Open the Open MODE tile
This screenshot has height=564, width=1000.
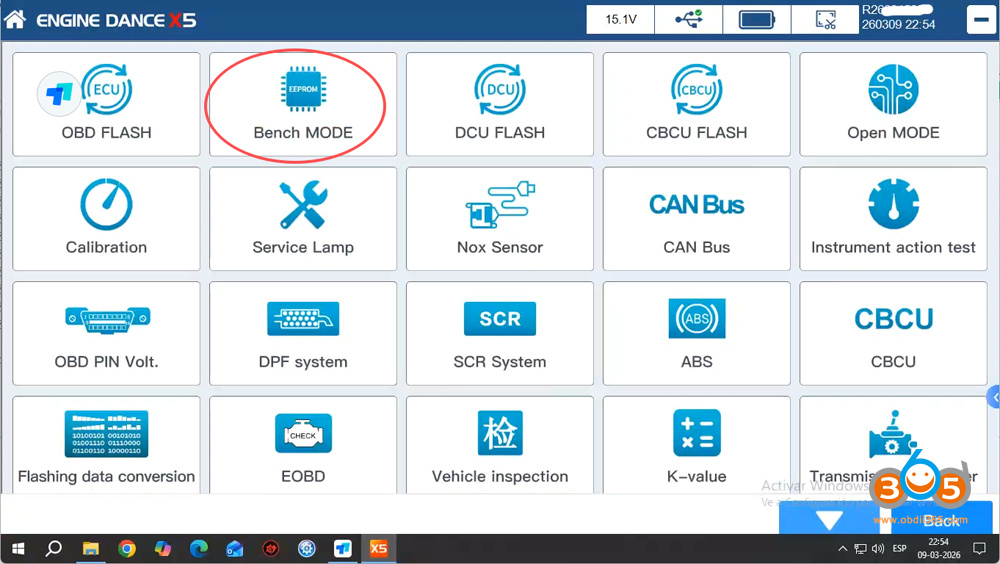893,105
